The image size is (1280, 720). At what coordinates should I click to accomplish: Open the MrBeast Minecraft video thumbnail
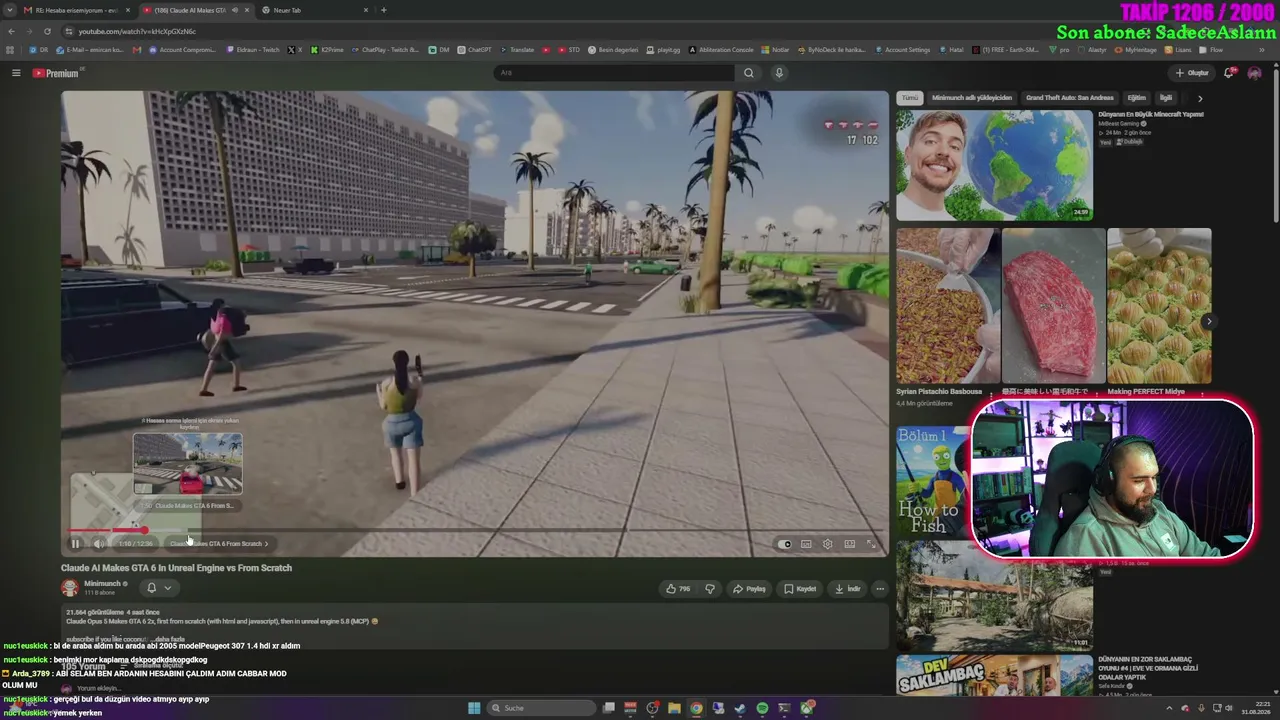pyautogui.click(x=994, y=165)
